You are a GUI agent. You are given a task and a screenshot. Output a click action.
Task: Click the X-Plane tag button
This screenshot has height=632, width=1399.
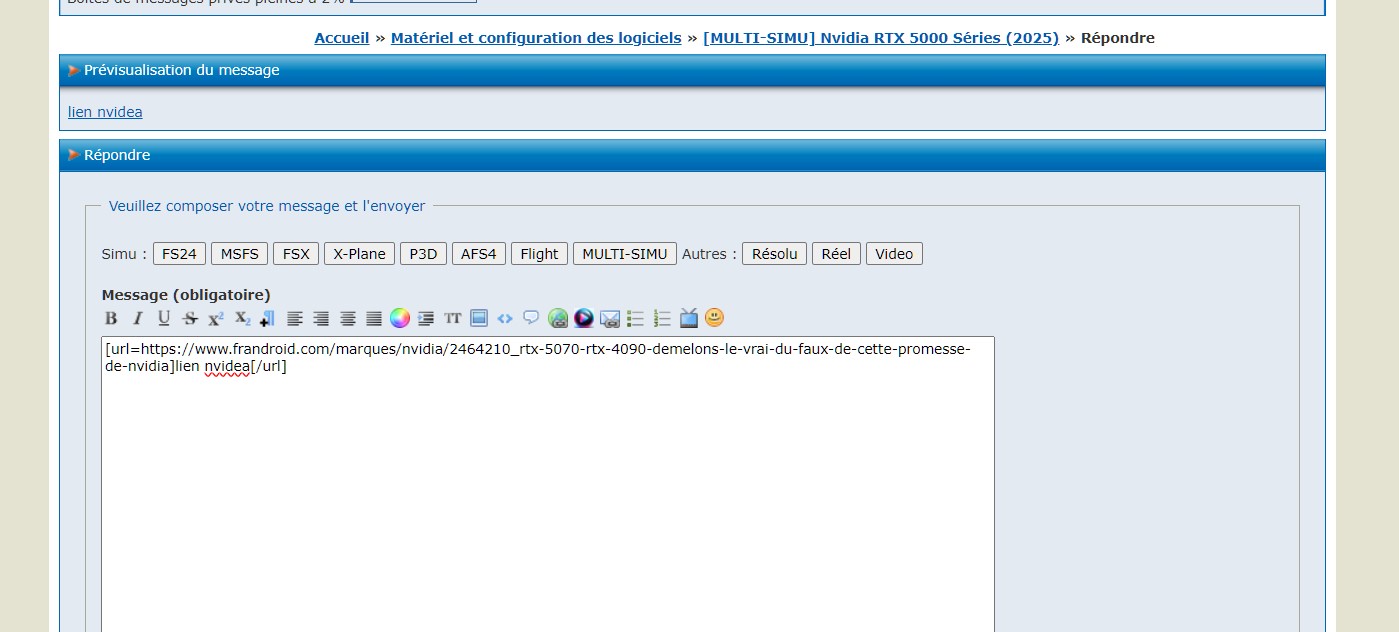click(360, 254)
